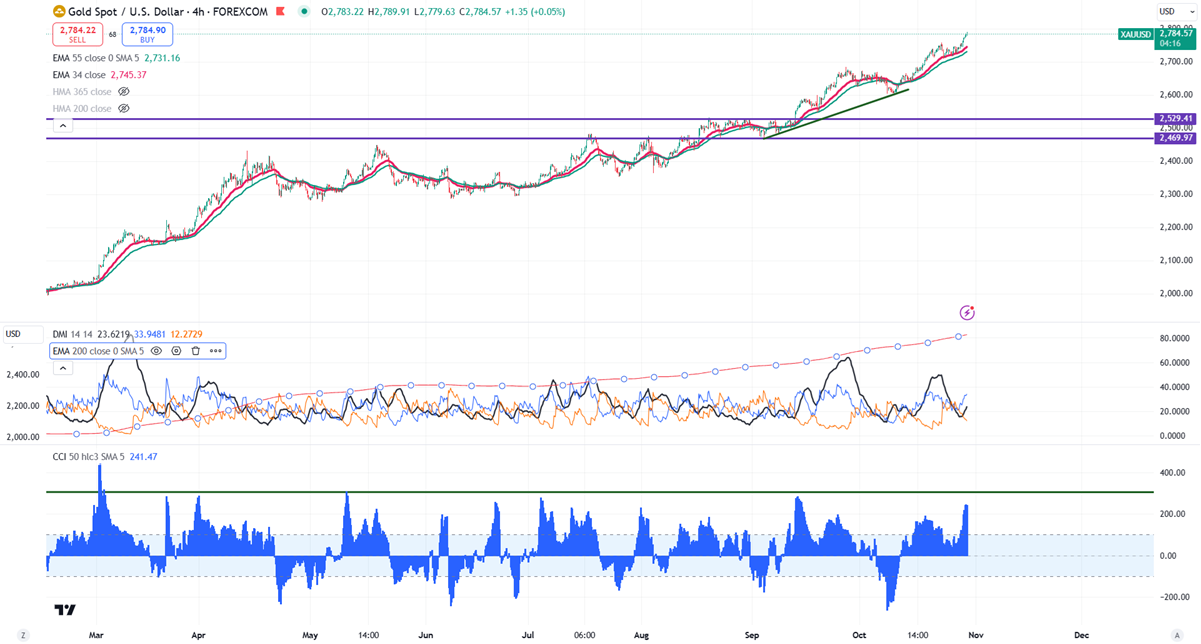Show the hidden HMA 365 indicator
The width and height of the screenshot is (1201, 644).
(x=124, y=91)
